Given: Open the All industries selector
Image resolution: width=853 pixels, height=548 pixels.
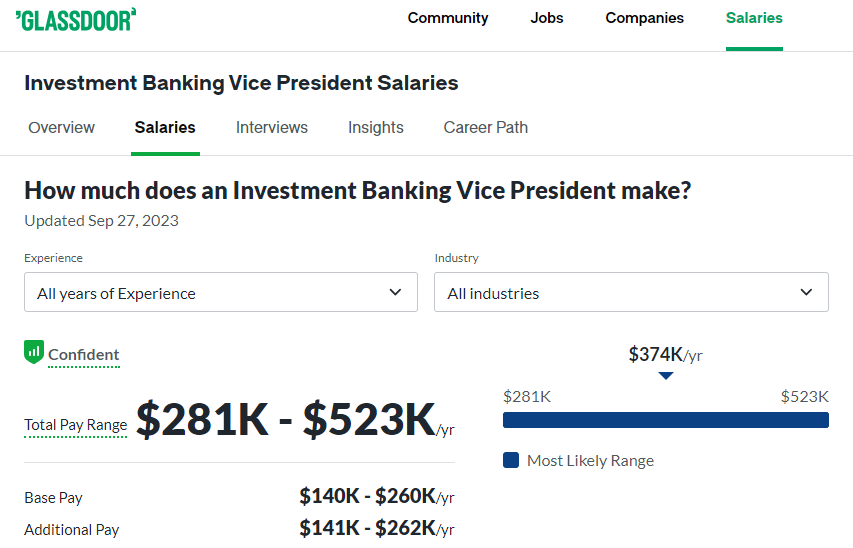Looking at the screenshot, I should click(x=631, y=292).
